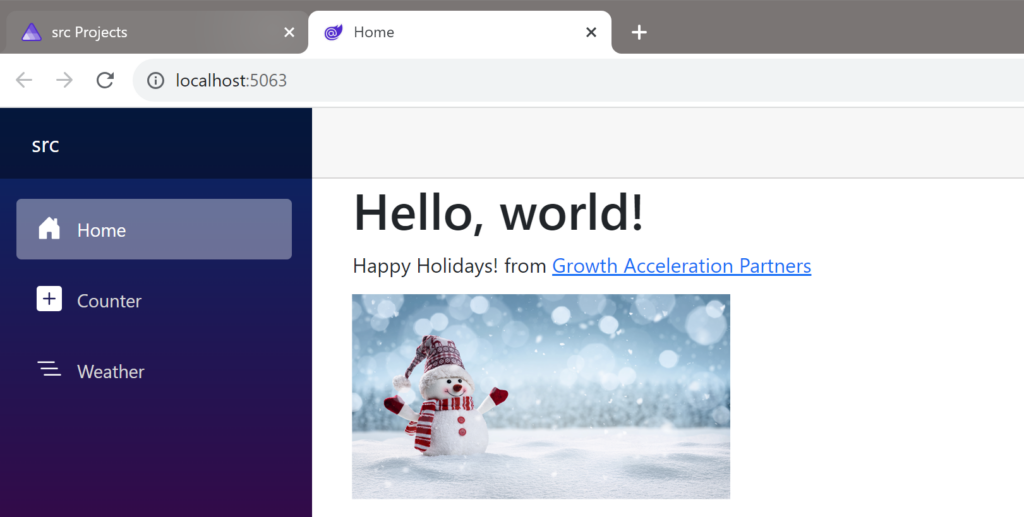The height and width of the screenshot is (517, 1024).
Task: Reload the page with the refresh icon
Action: pyautogui.click(x=105, y=80)
